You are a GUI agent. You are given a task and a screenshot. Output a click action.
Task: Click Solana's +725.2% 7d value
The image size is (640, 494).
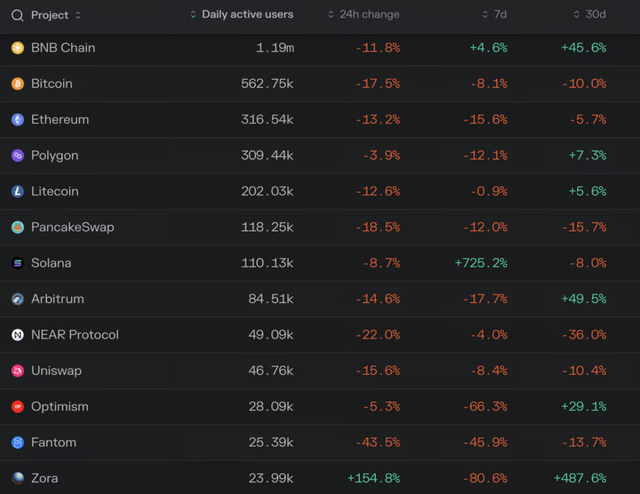[480, 263]
